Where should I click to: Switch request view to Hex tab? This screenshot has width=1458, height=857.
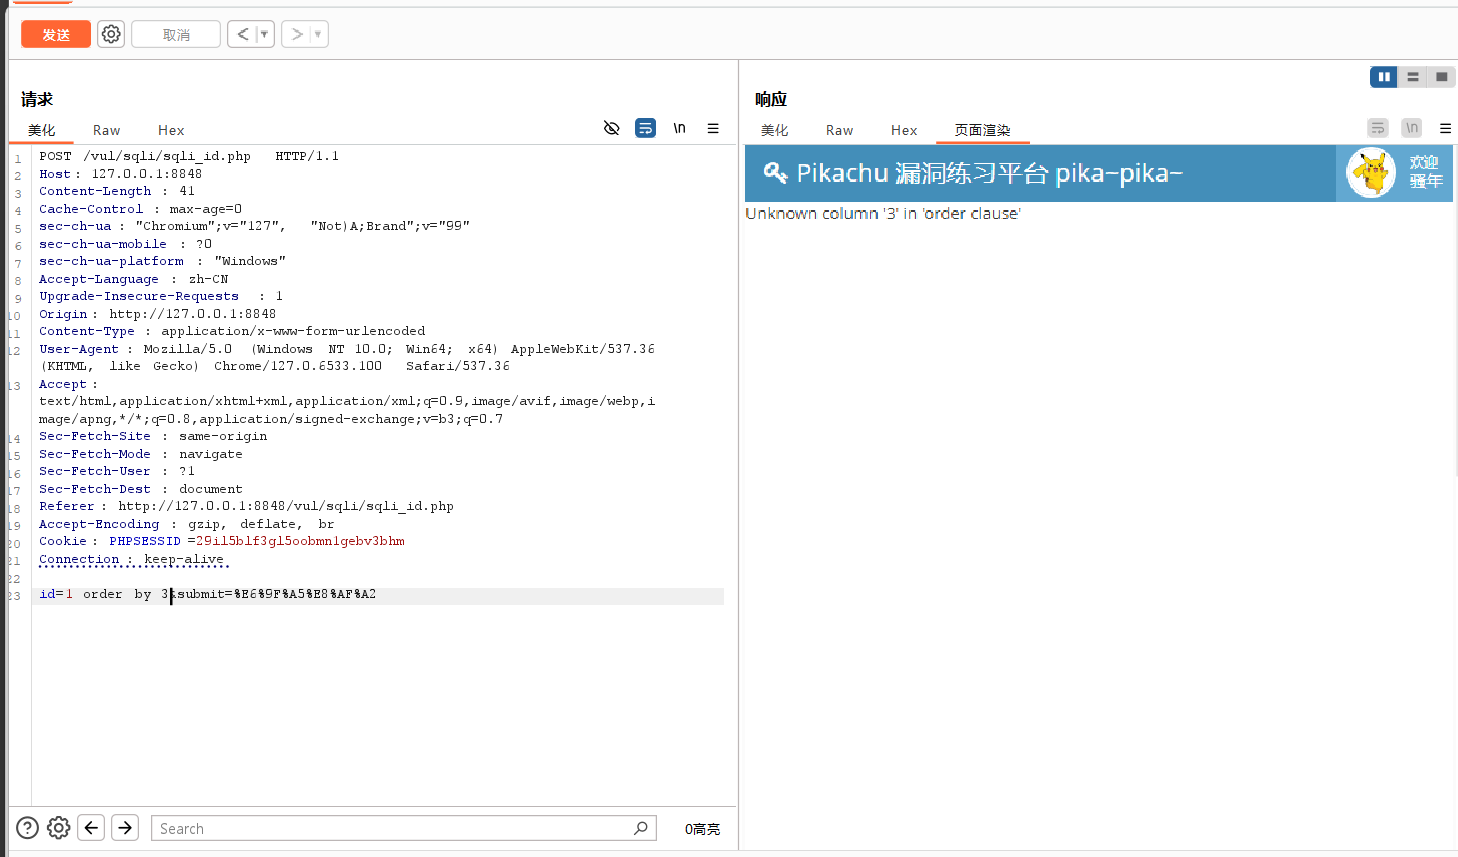pos(171,130)
